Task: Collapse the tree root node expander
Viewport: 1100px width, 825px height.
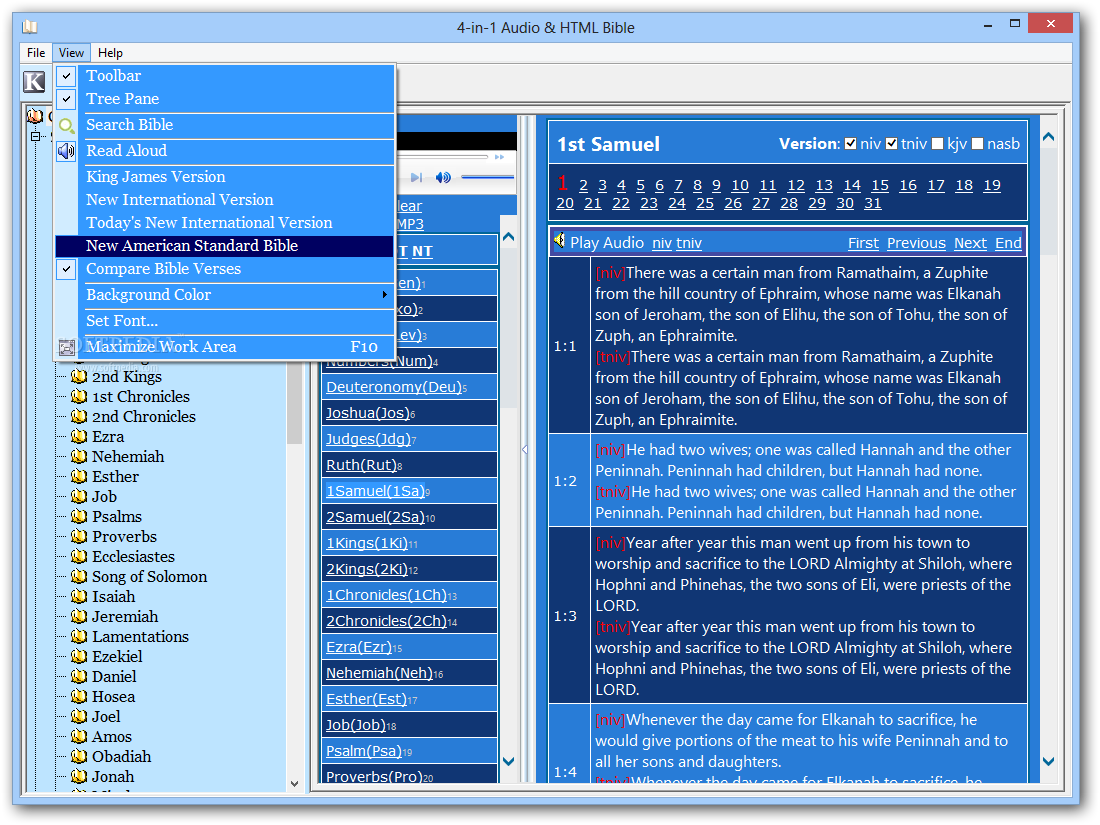Action: (36, 136)
